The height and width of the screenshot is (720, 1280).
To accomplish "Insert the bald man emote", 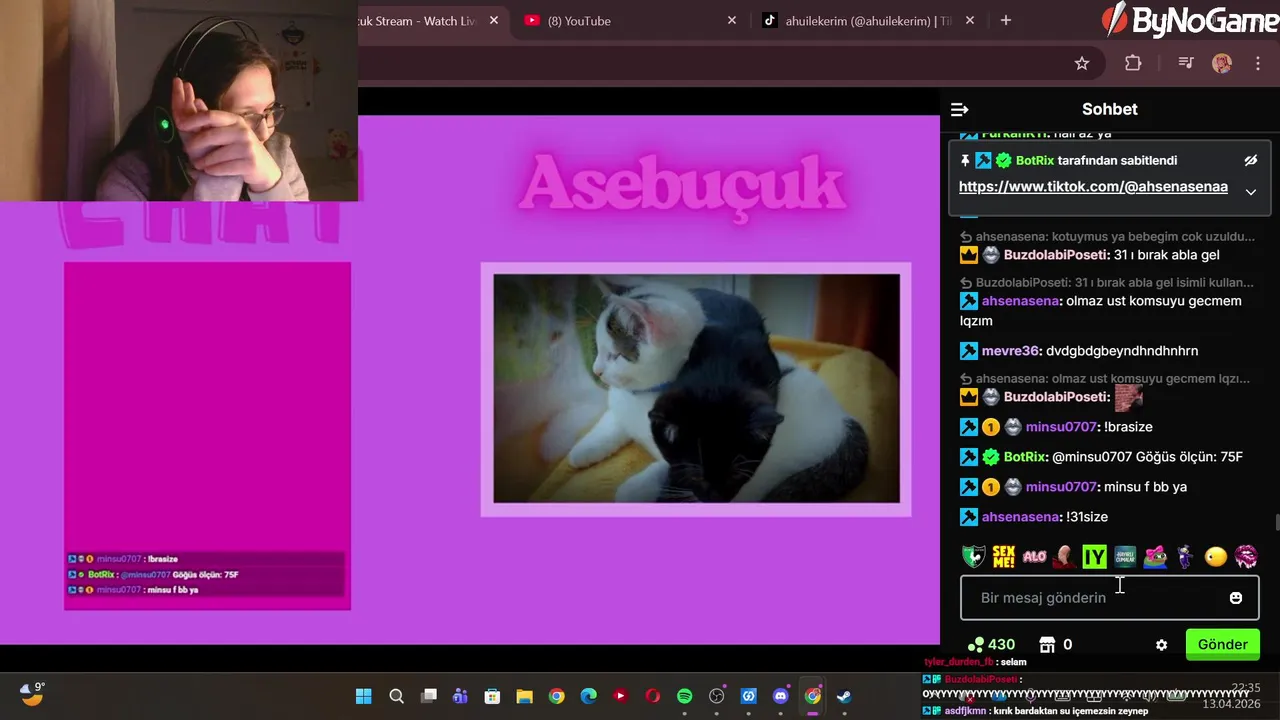I will 1065,557.
